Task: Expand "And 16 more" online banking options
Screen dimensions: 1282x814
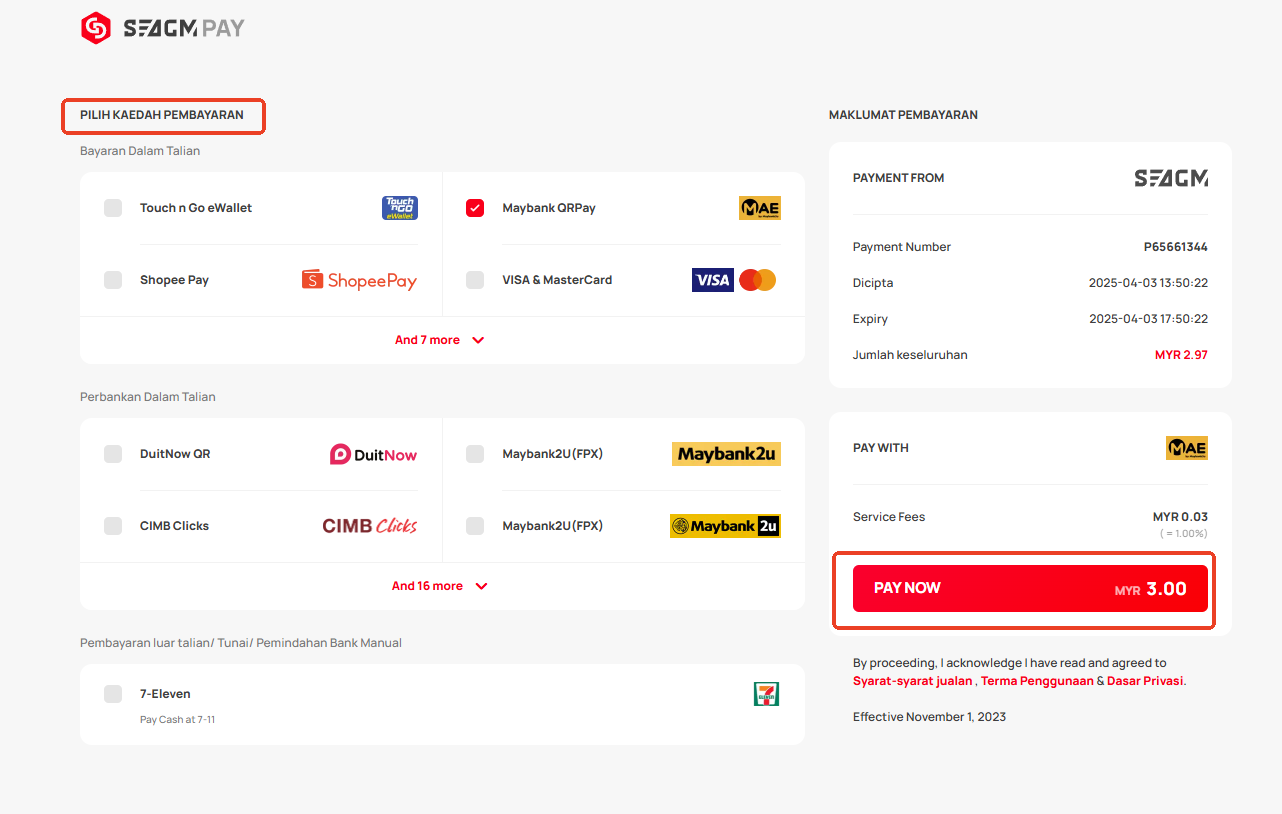Action: click(x=440, y=586)
